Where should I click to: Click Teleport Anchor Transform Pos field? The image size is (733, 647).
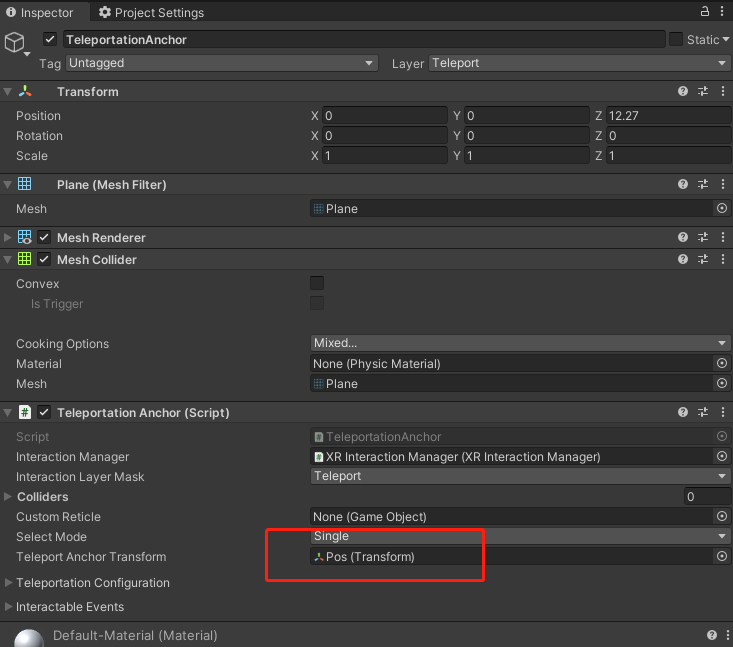click(512, 557)
